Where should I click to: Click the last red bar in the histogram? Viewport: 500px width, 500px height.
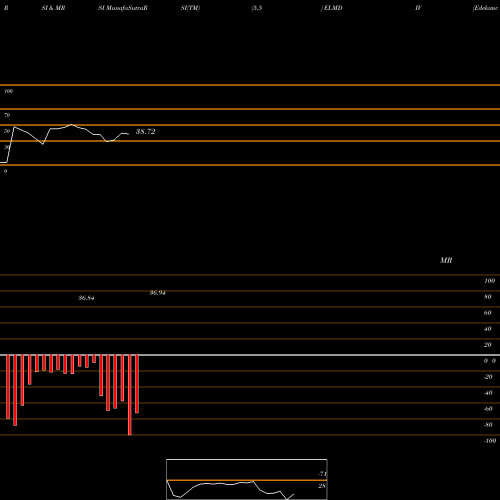[137, 384]
